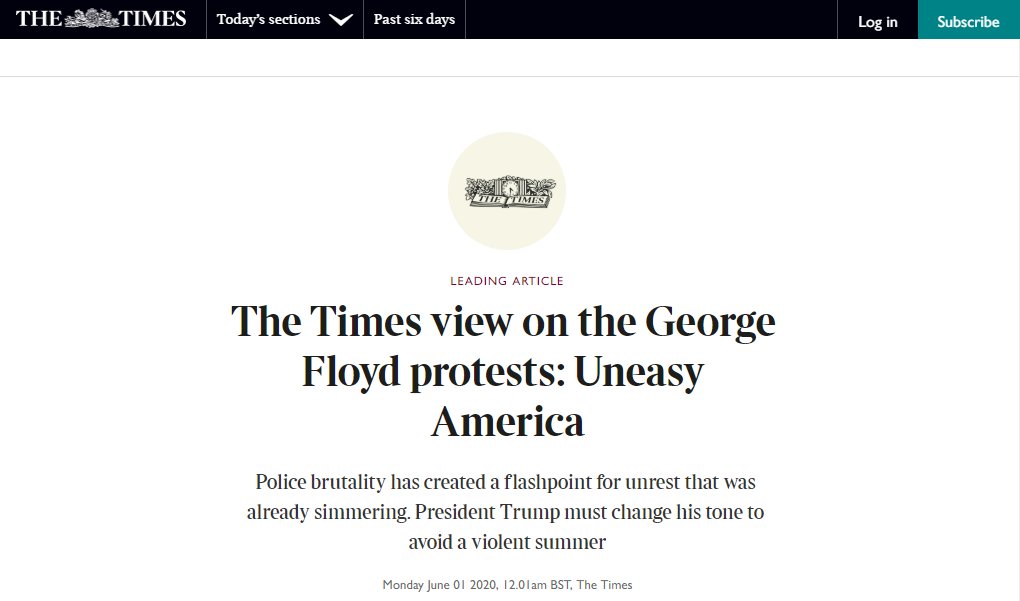Image resolution: width=1020 pixels, height=601 pixels.
Task: Go to Past six days
Action: [414, 20]
